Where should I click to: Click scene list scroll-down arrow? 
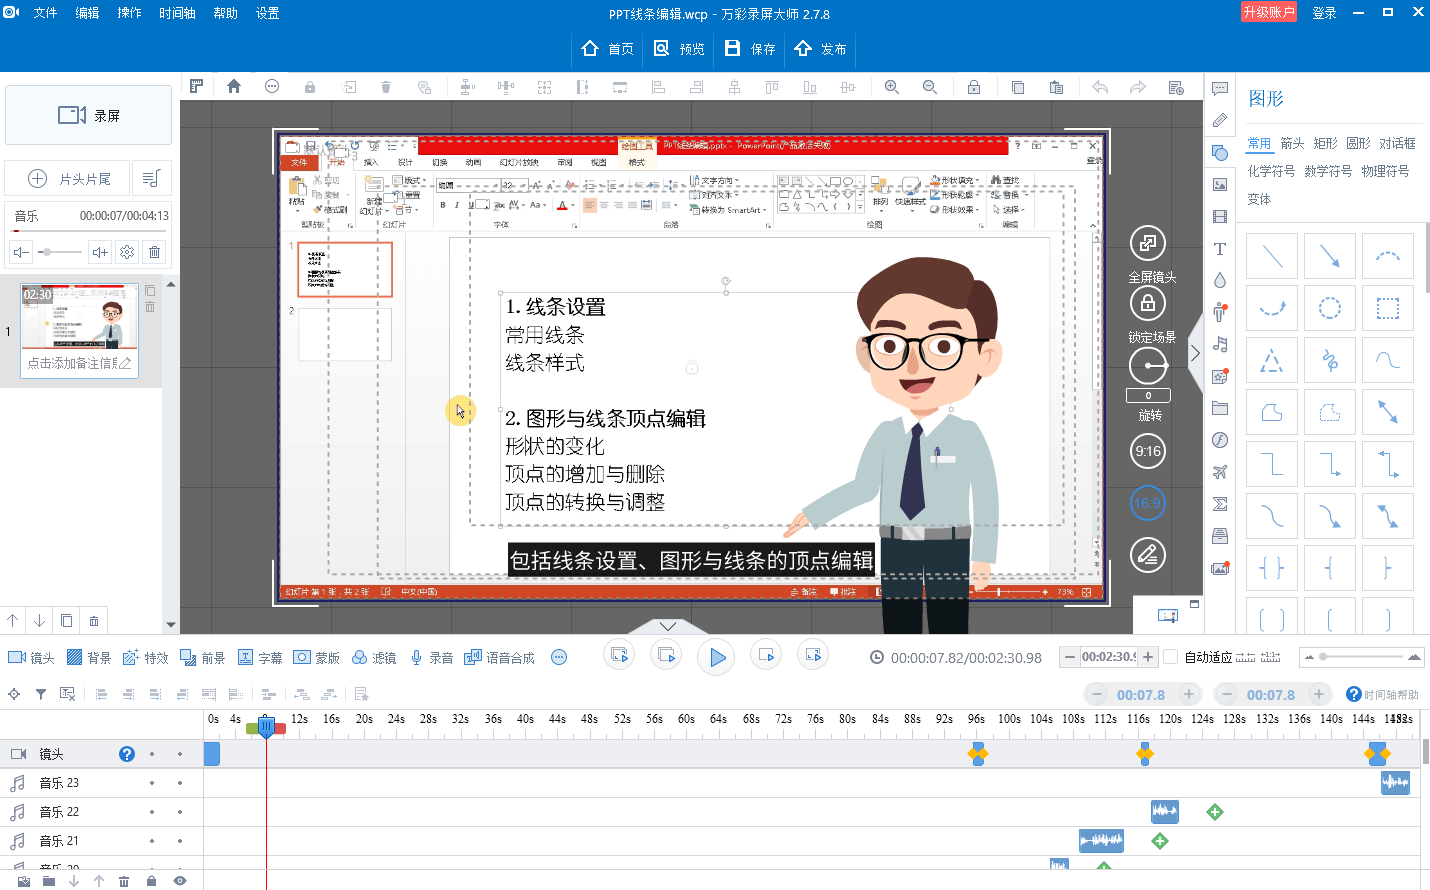click(x=171, y=624)
